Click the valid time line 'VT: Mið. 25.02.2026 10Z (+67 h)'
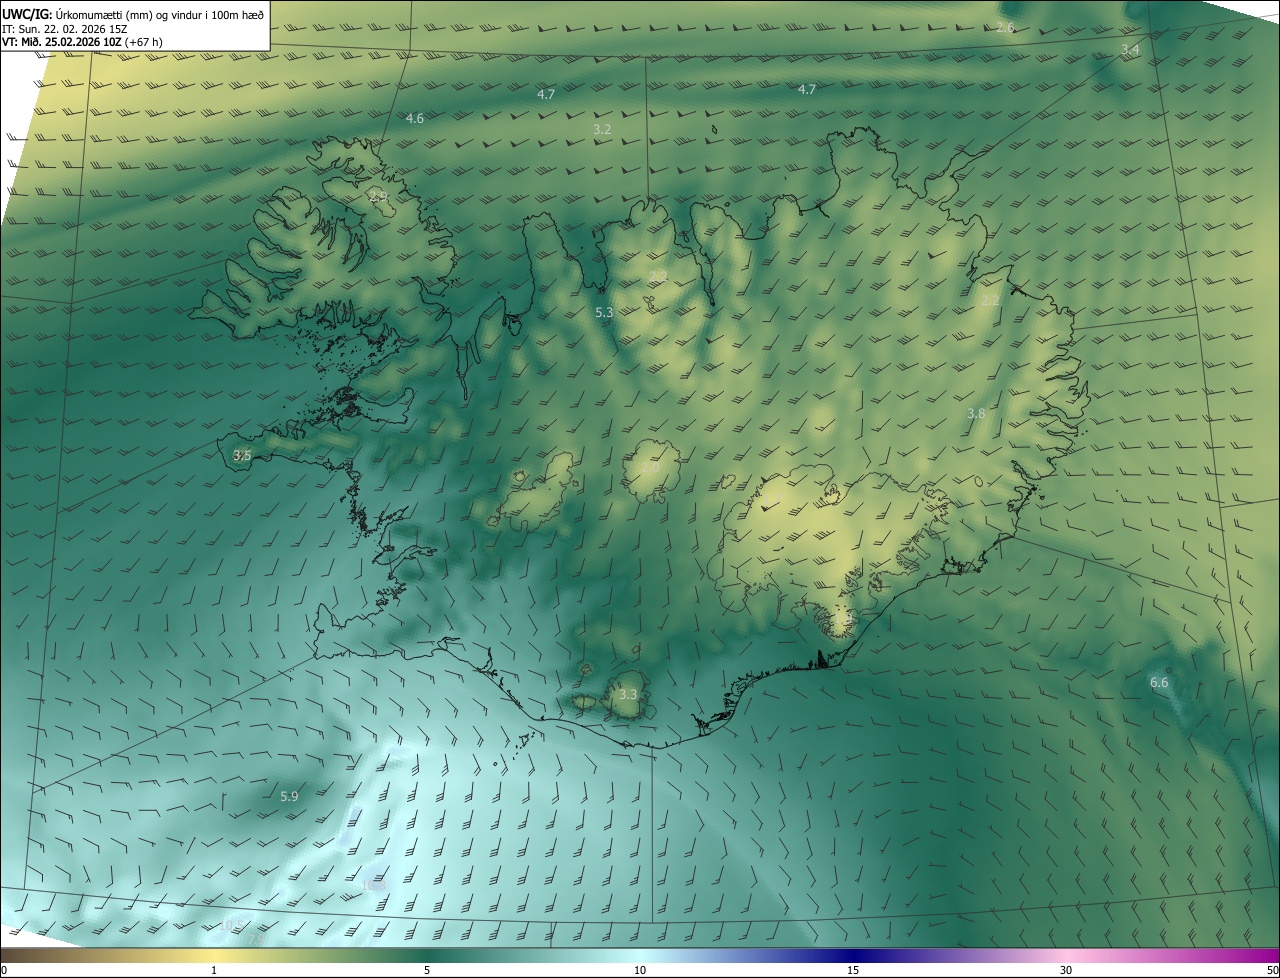The width and height of the screenshot is (1280, 978). pyautogui.click(x=83, y=42)
